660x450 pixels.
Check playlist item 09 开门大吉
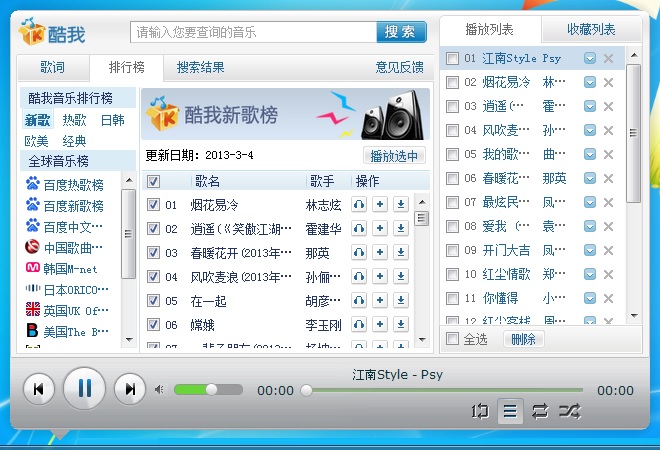[x=452, y=250]
